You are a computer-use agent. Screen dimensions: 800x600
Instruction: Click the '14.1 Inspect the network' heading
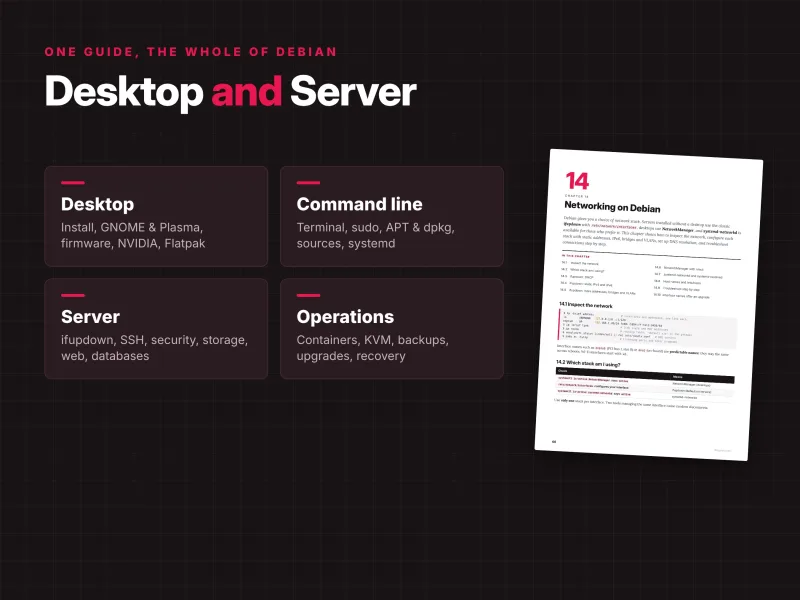(x=586, y=305)
